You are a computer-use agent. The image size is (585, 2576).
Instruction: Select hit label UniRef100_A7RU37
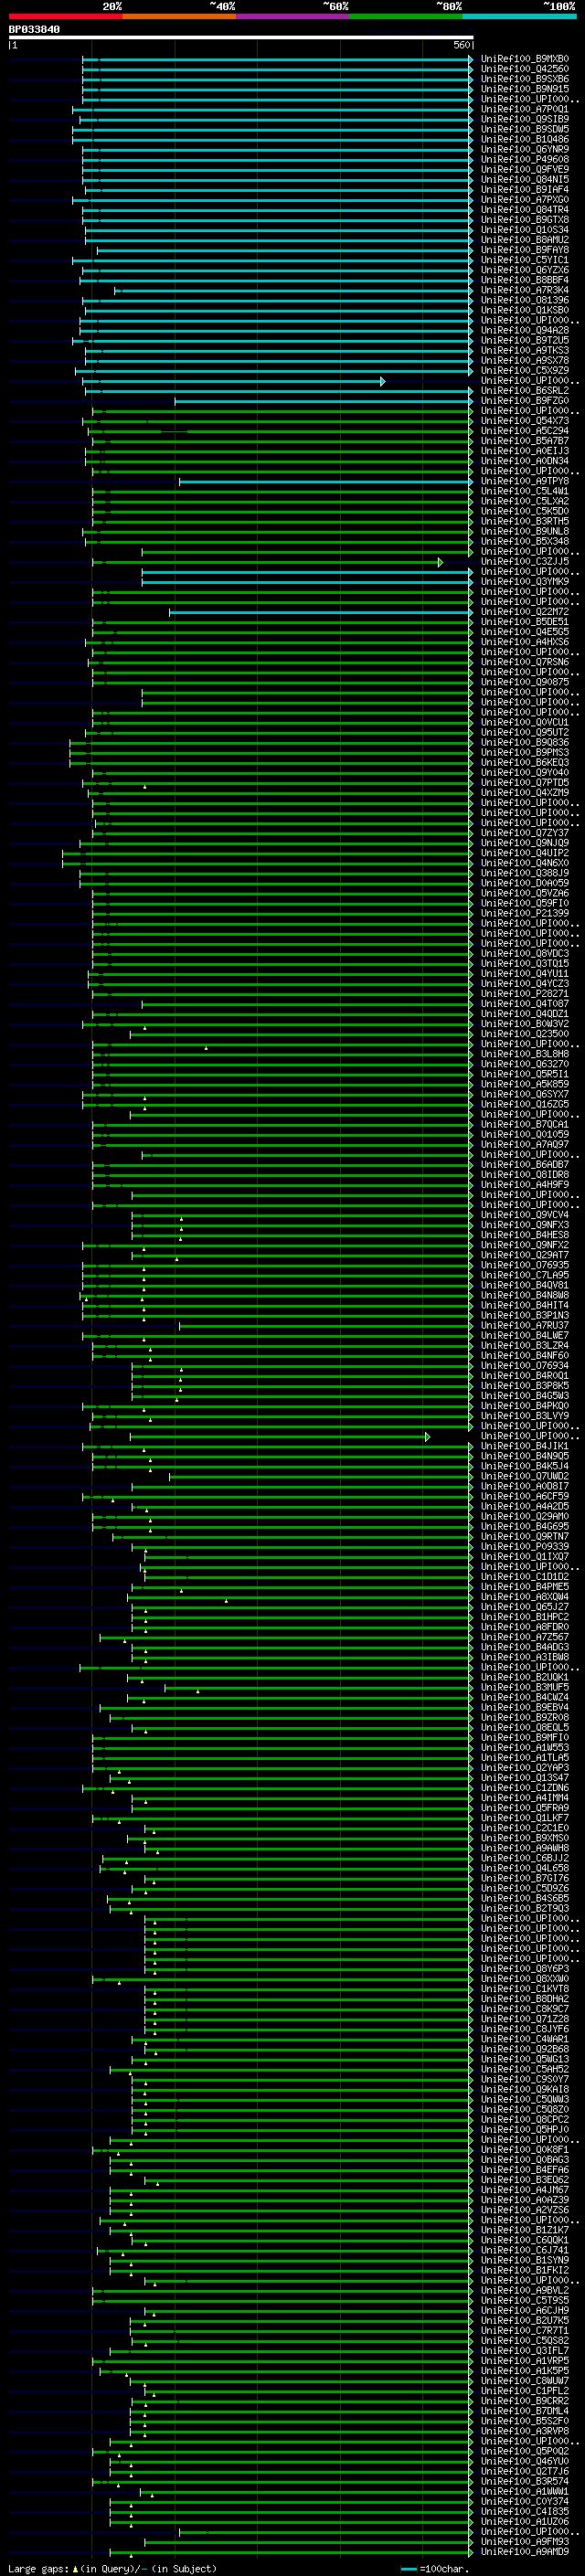[x=525, y=1325]
